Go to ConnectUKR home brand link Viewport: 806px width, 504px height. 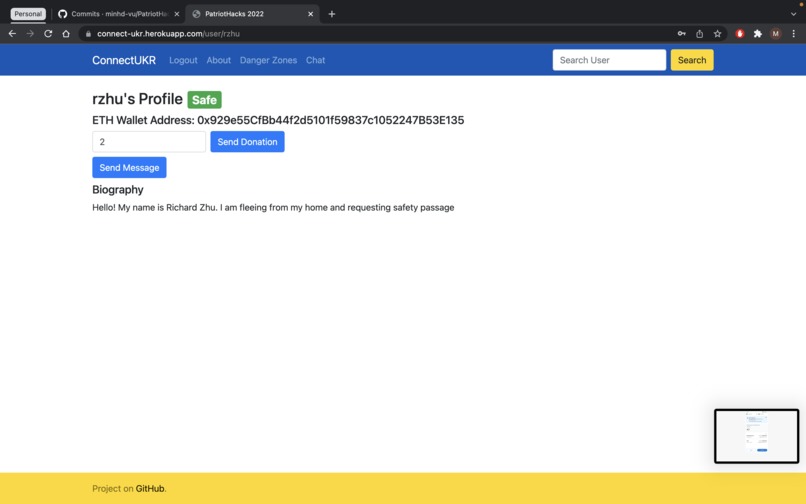[124, 60]
